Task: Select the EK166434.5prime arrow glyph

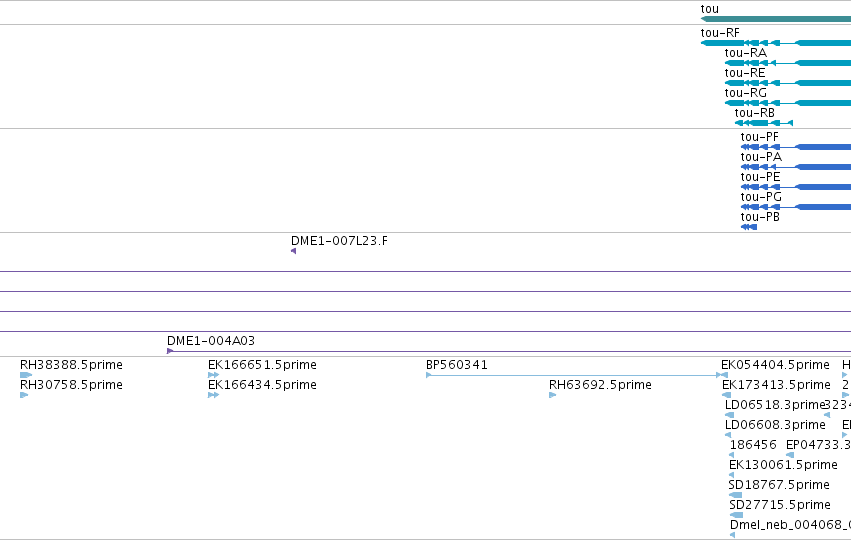Action: [213, 395]
